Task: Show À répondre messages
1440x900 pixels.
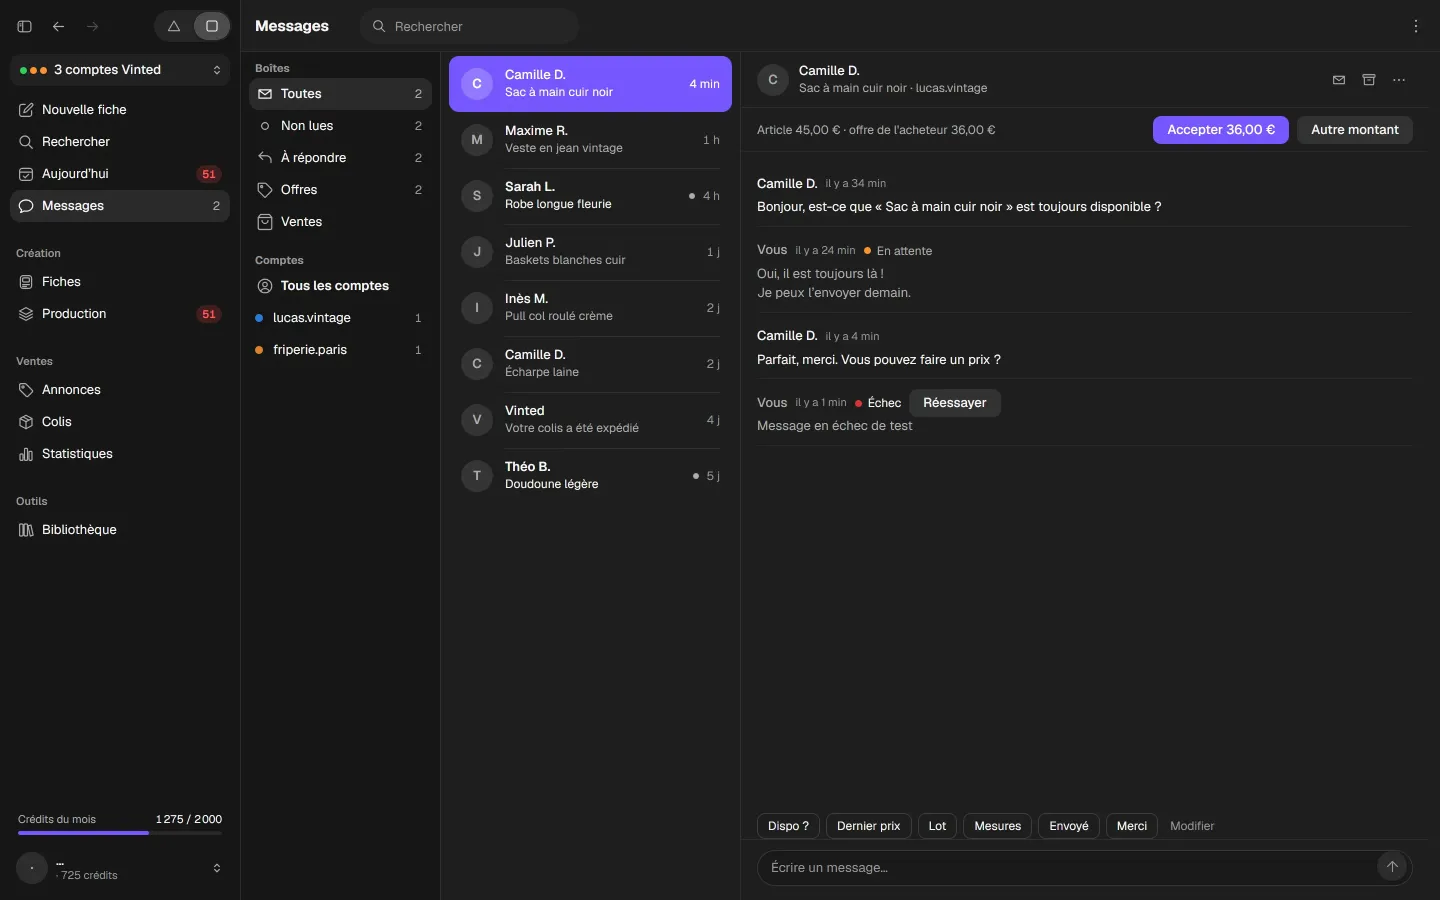Action: click(340, 158)
